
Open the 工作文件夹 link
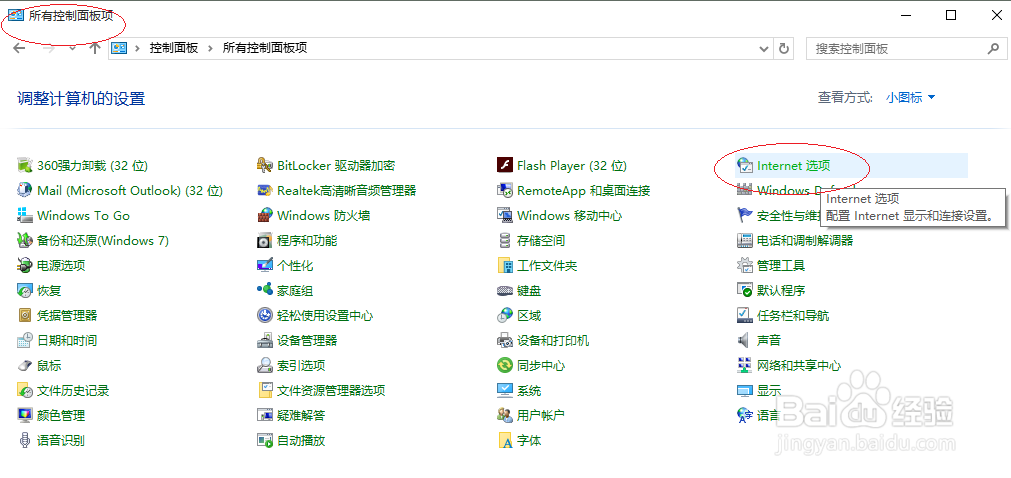547,265
